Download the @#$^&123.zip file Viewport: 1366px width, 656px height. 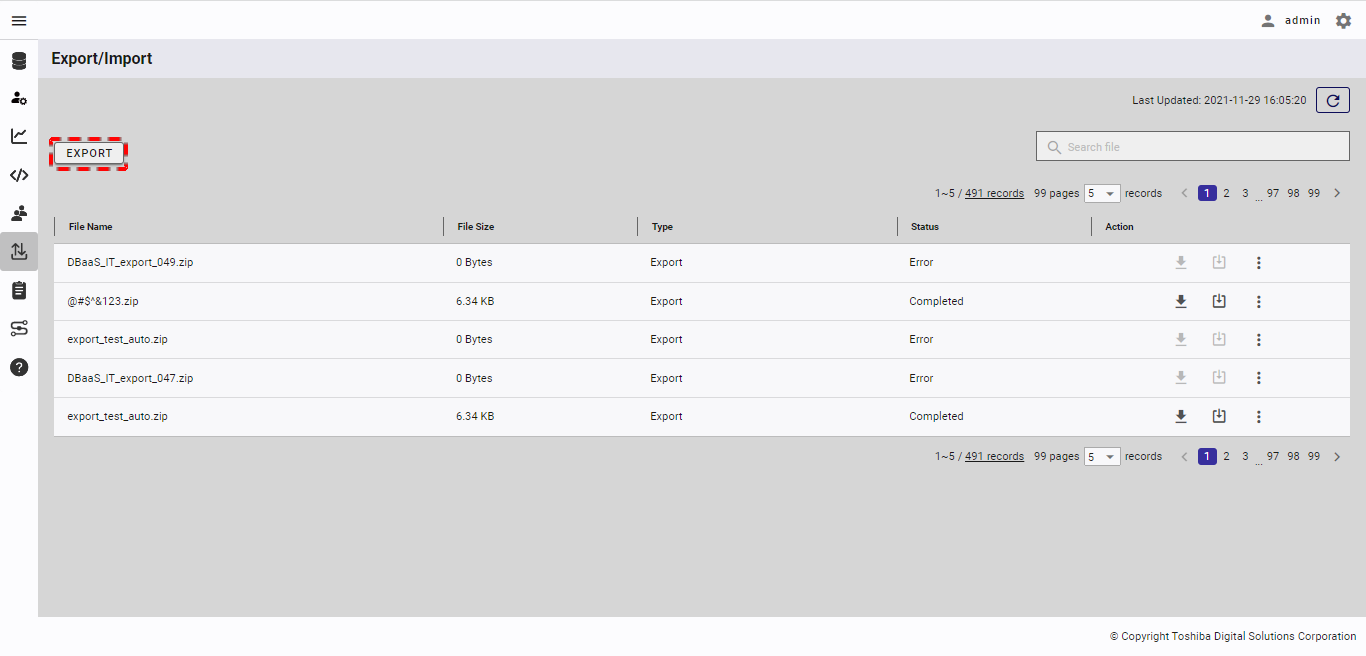tap(1181, 301)
